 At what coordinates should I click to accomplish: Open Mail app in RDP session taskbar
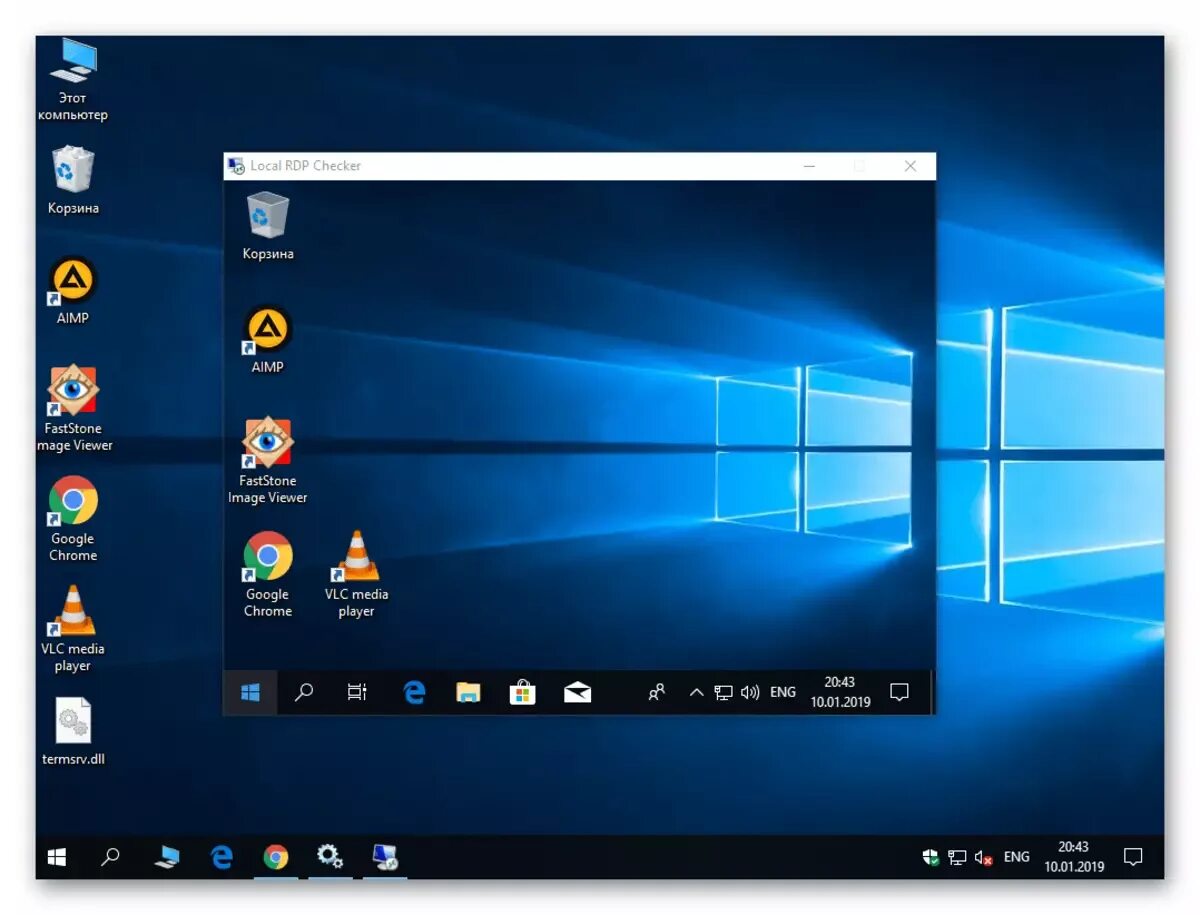click(x=578, y=692)
